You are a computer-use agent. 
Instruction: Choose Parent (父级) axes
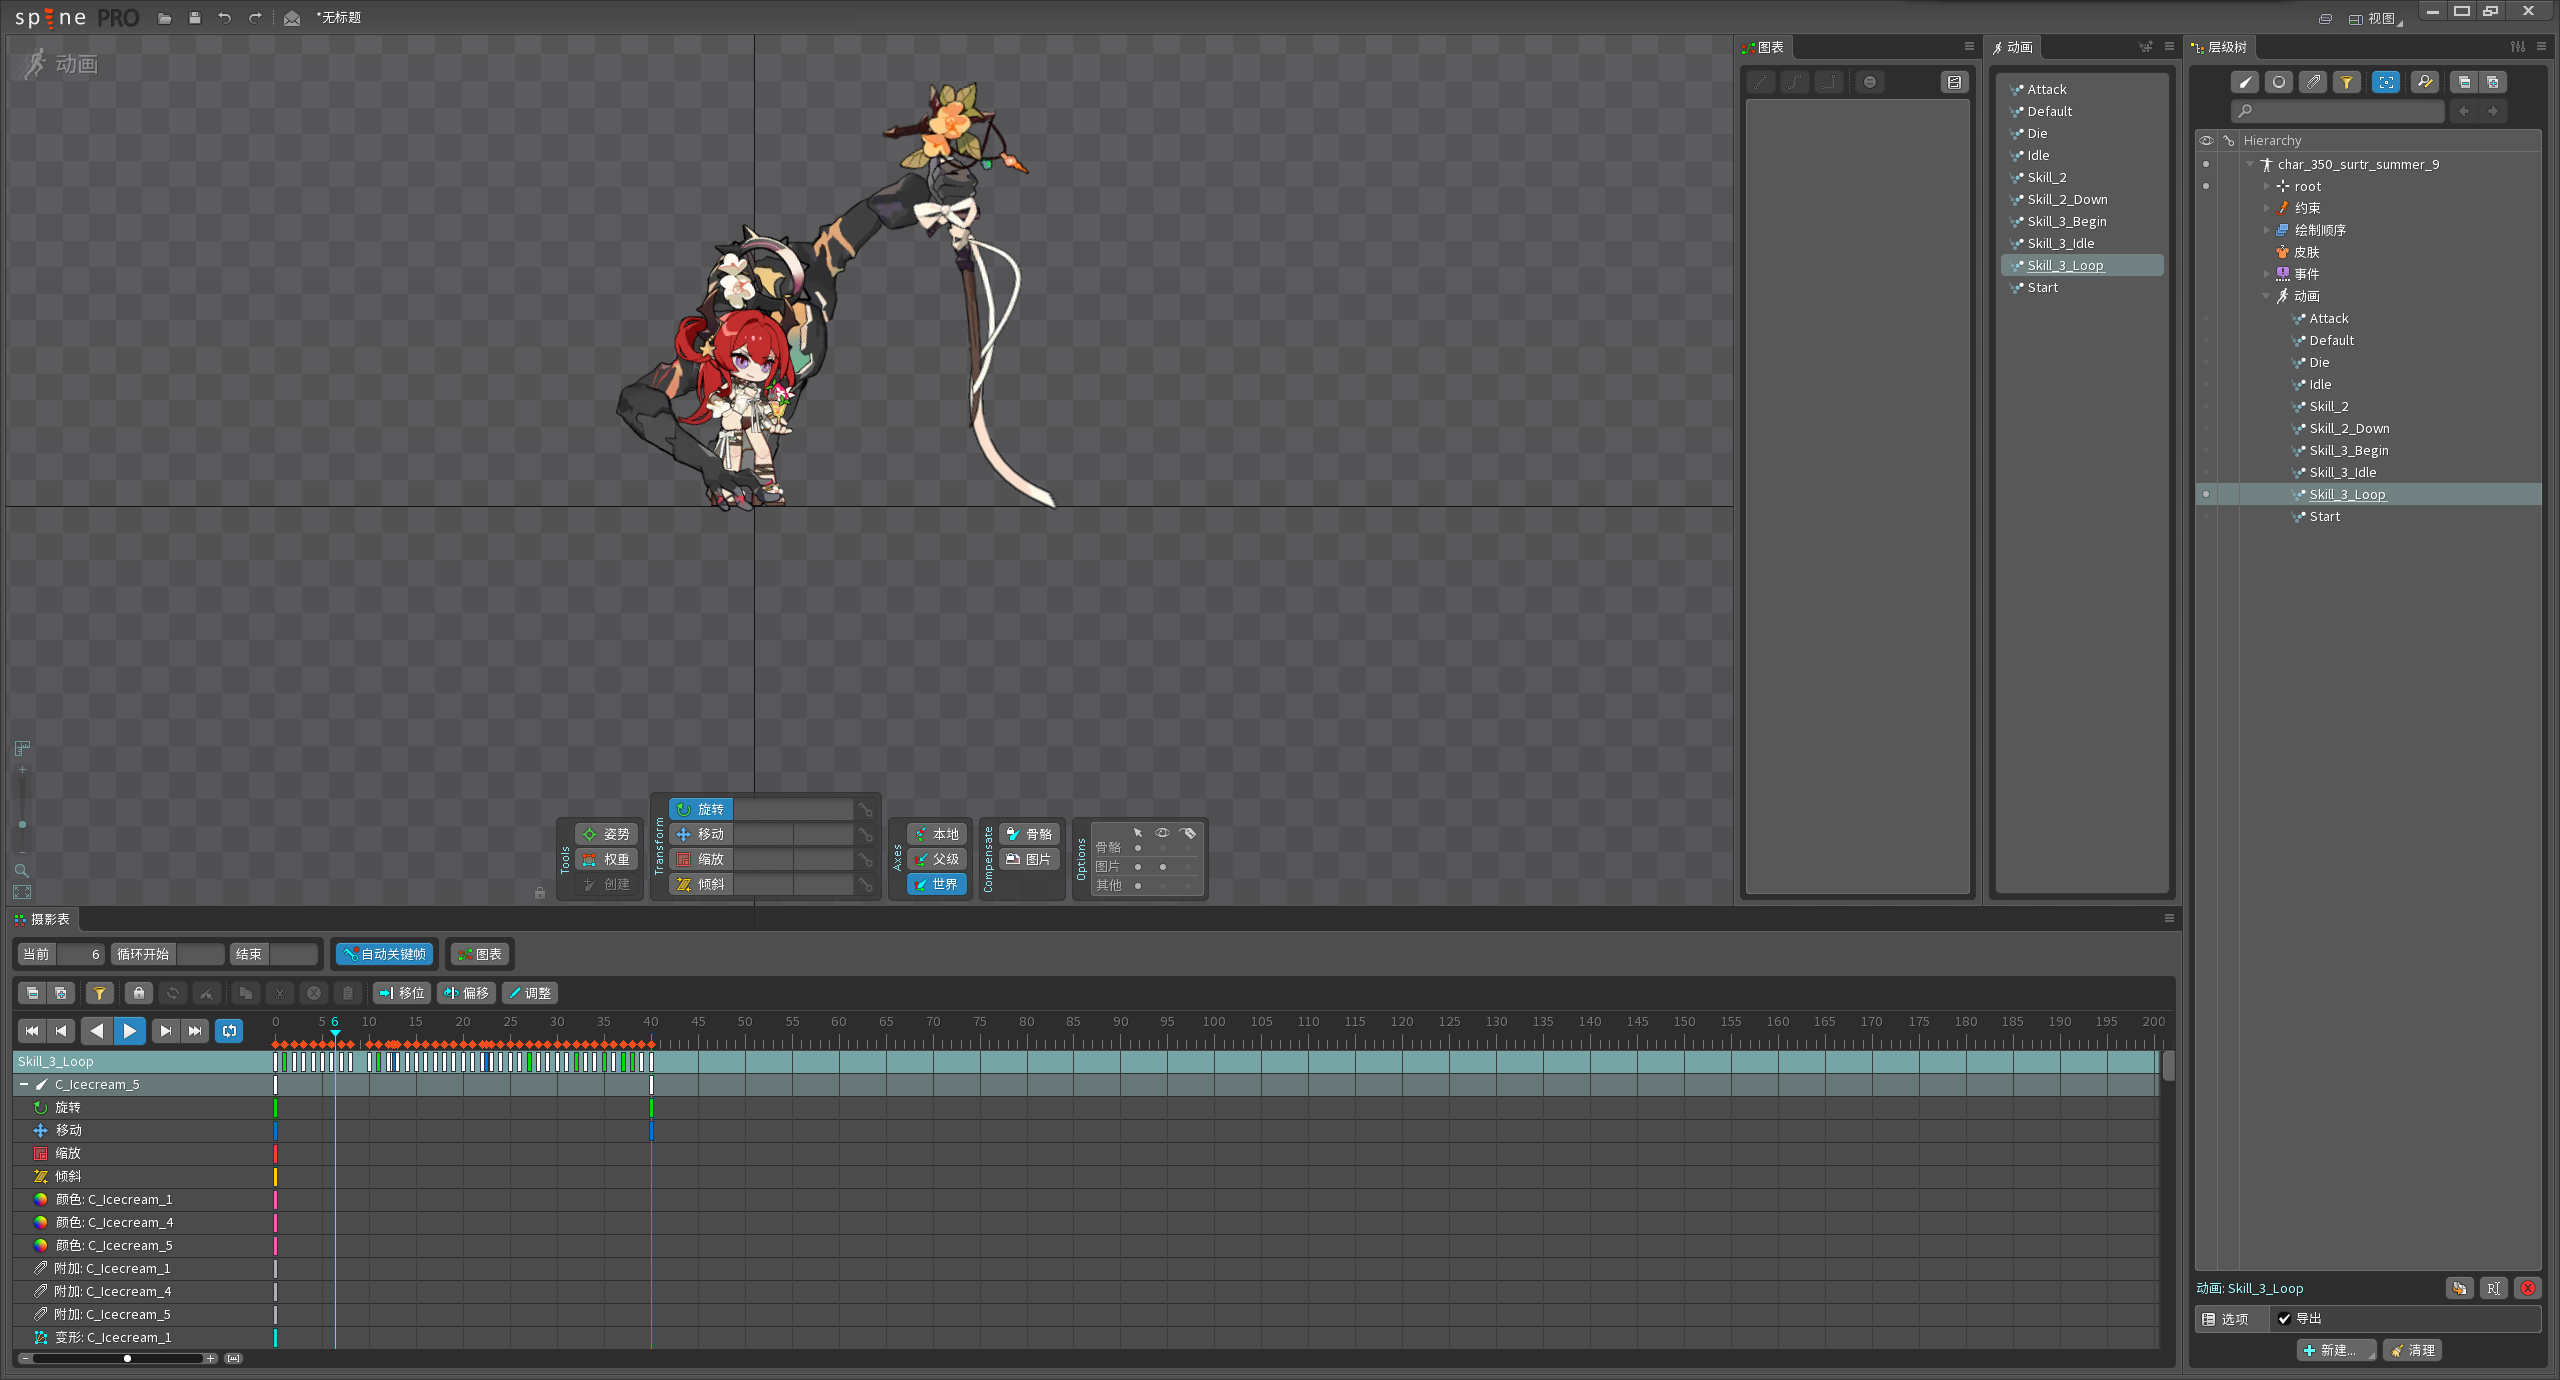pos(937,859)
